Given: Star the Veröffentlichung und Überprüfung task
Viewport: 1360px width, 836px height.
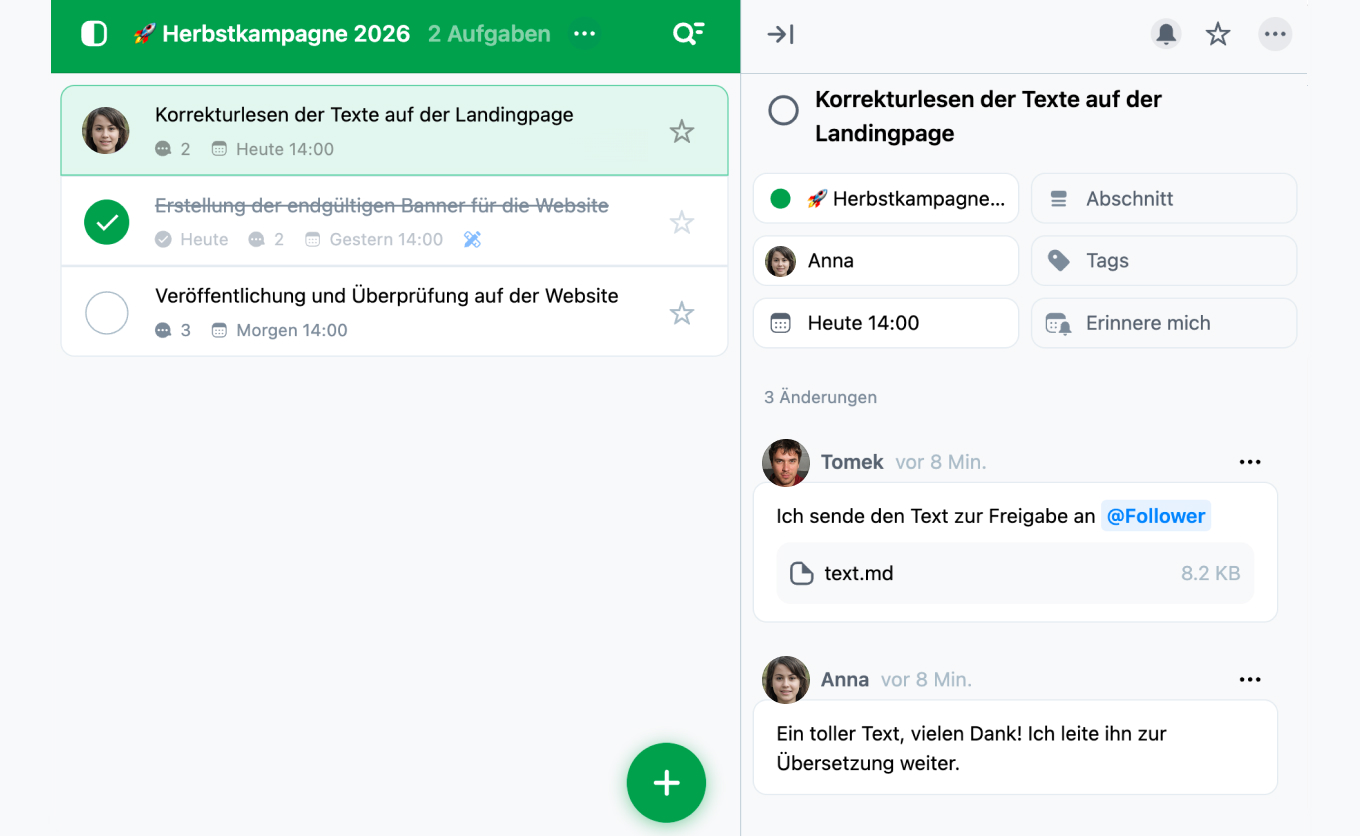Looking at the screenshot, I should (682, 313).
